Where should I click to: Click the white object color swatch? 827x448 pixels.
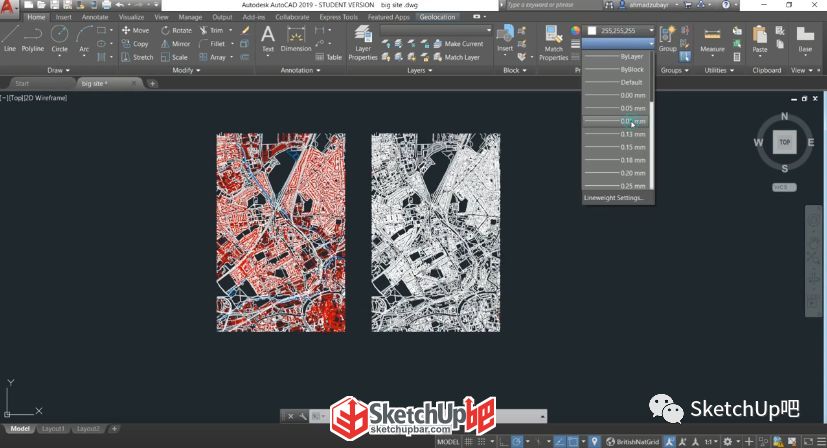click(592, 31)
